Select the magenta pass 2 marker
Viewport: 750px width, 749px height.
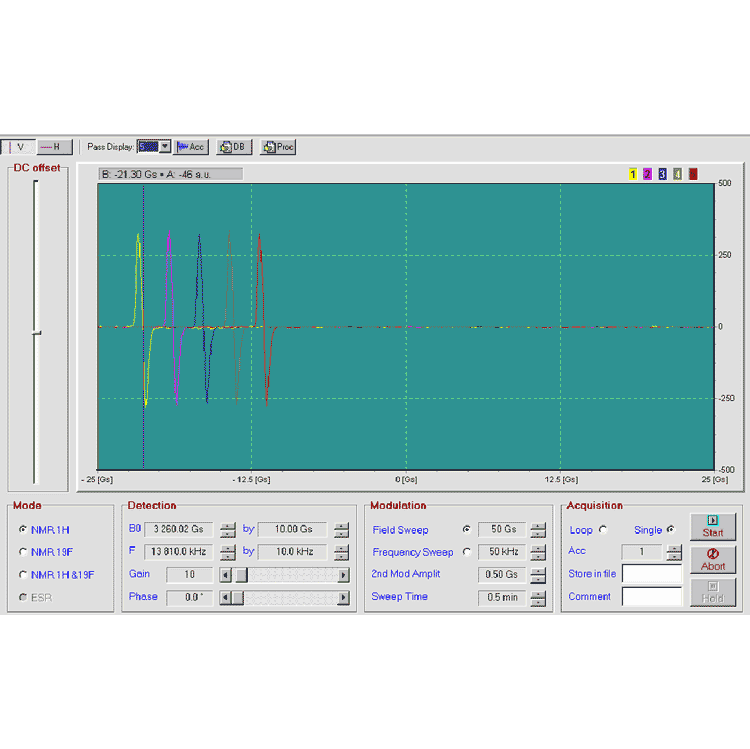coord(647,174)
